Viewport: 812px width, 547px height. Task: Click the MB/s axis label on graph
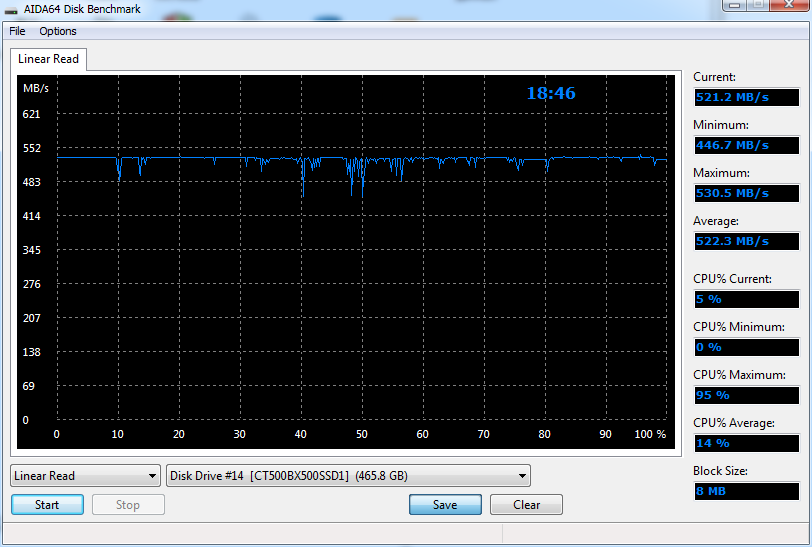point(36,89)
